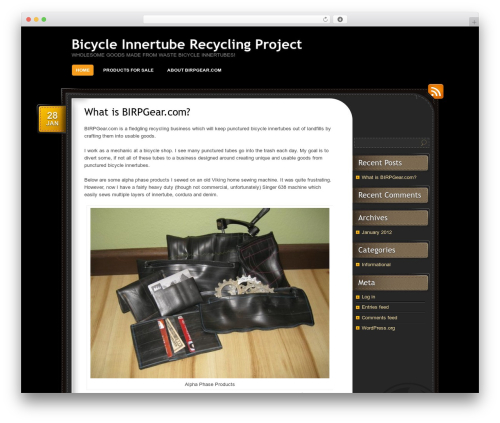Click the Categories heading
The width and height of the screenshot is (500, 423).
pos(377,250)
